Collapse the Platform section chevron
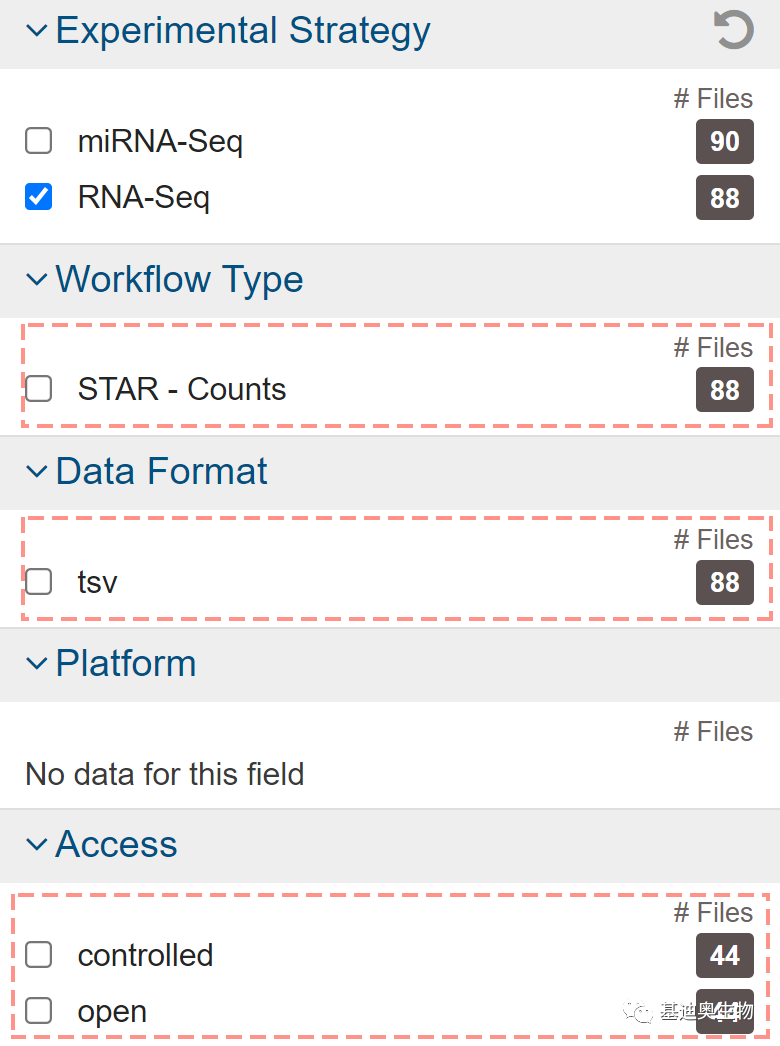Image resolution: width=780 pixels, height=1046 pixels. click(x=36, y=663)
